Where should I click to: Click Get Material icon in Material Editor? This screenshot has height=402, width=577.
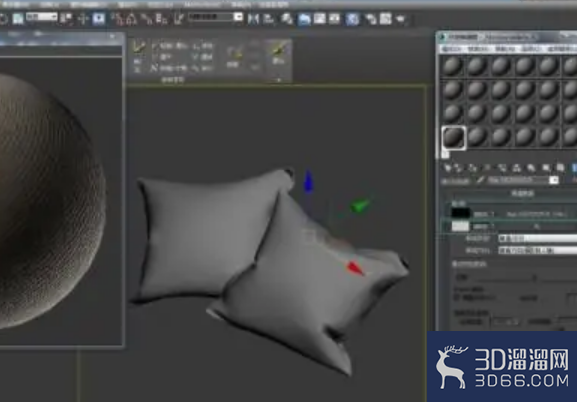coord(447,168)
